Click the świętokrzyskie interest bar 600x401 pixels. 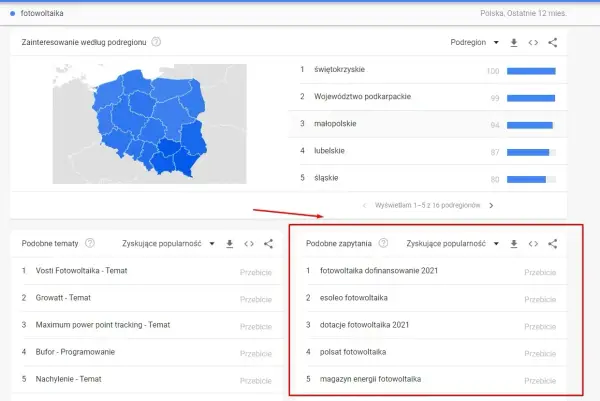point(531,71)
